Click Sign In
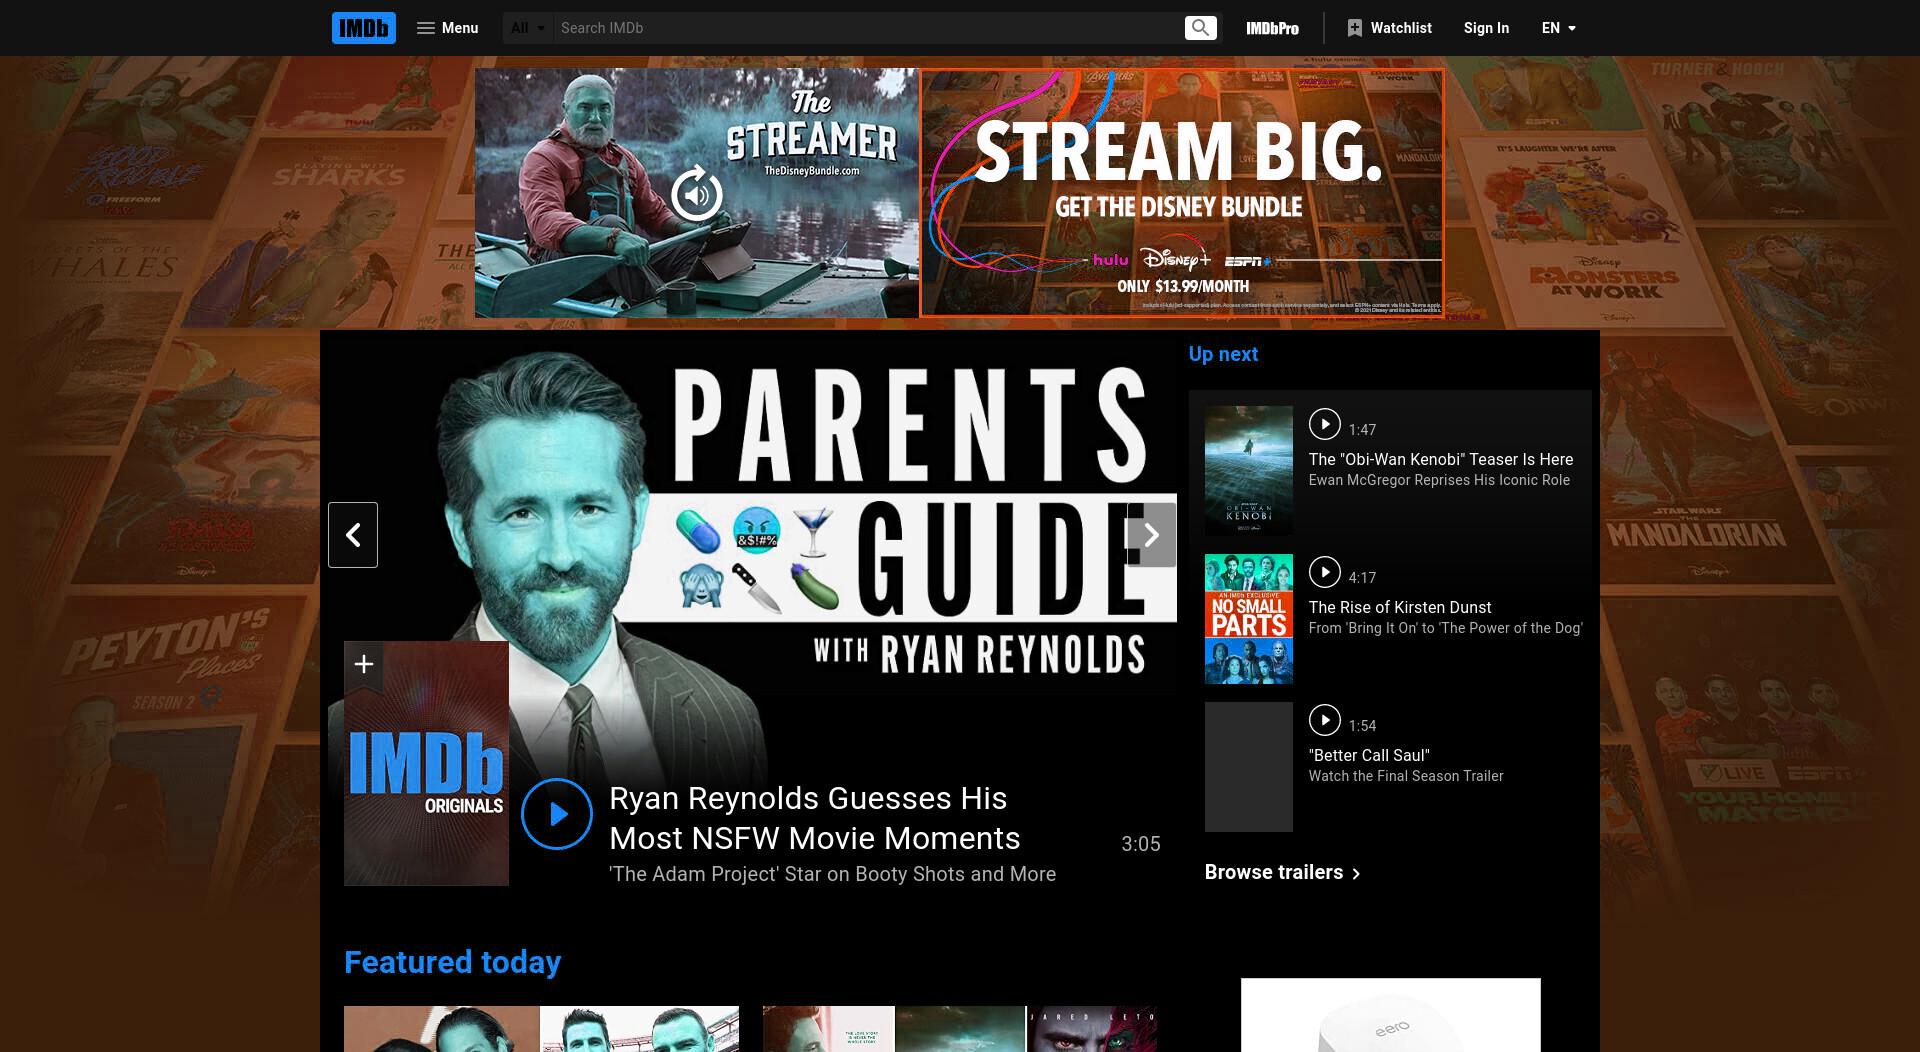 (x=1486, y=28)
